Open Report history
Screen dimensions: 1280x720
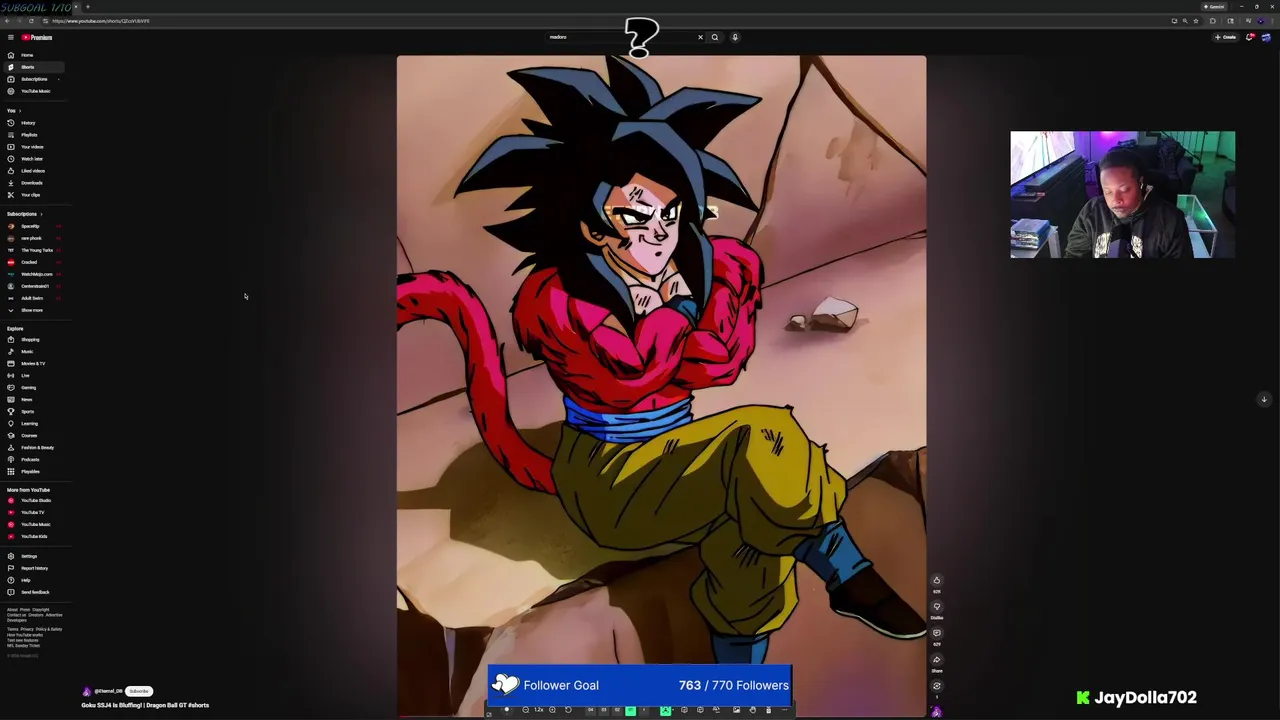click(x=34, y=569)
